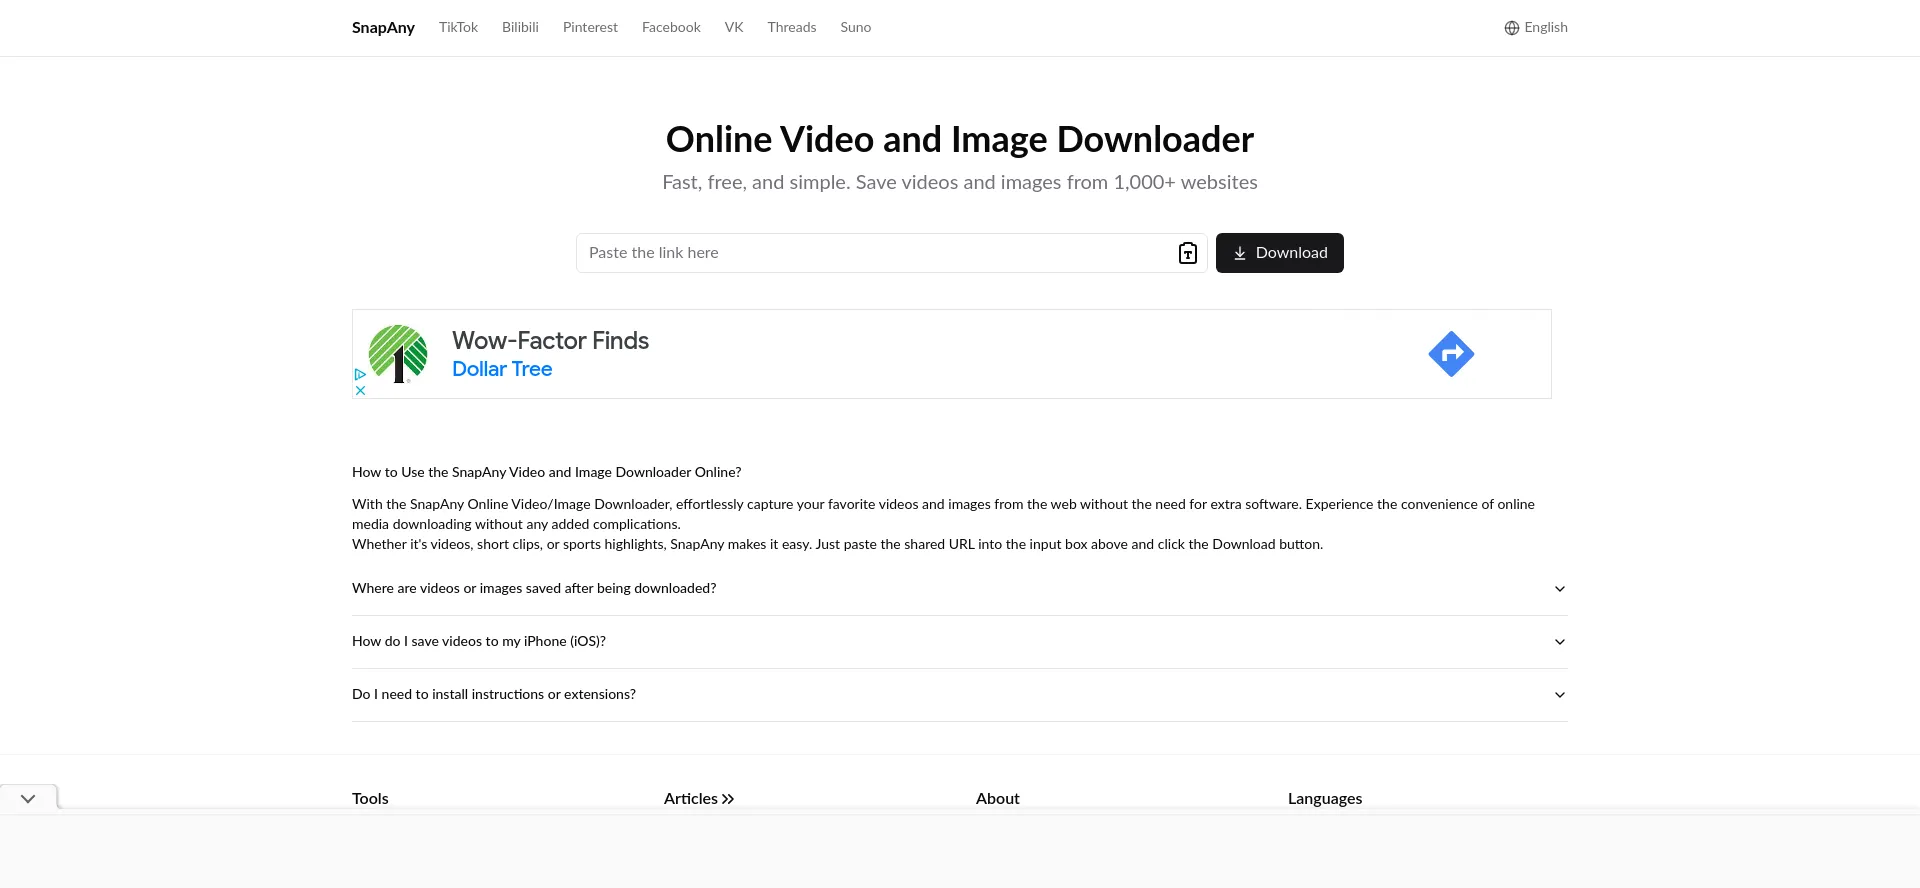Screen dimensions: 1920x888
Task: Close the ad with the X icon
Action: 360,390
